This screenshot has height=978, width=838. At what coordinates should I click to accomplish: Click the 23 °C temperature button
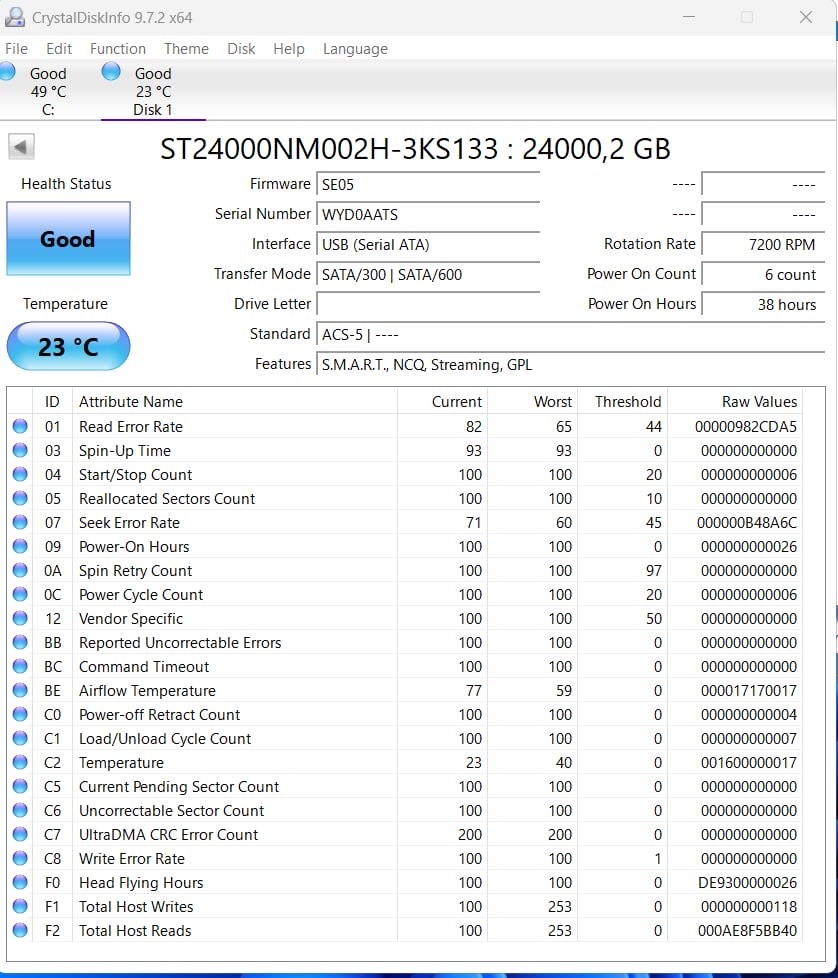point(68,346)
